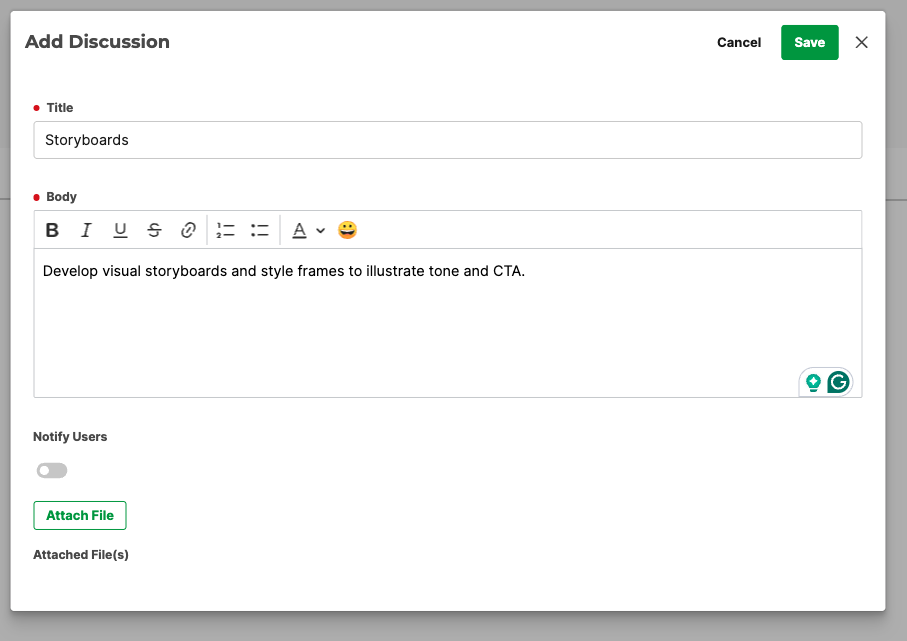
Task: Click into the Body text area
Action: (448, 323)
